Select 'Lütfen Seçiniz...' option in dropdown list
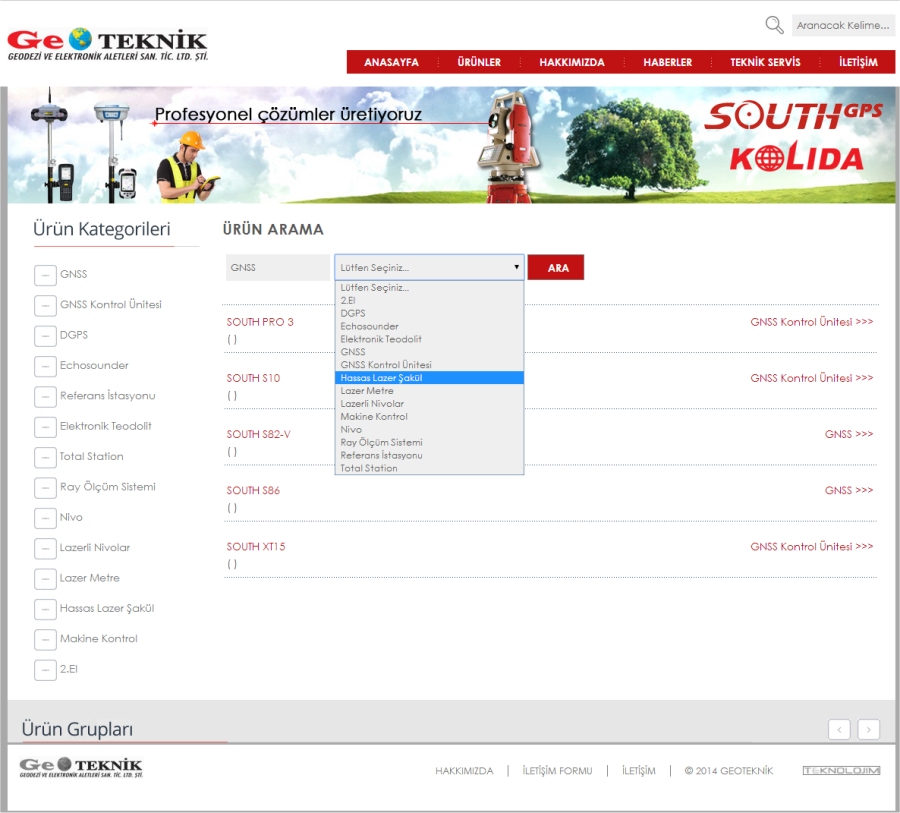The height and width of the screenshot is (813, 900). pos(429,288)
